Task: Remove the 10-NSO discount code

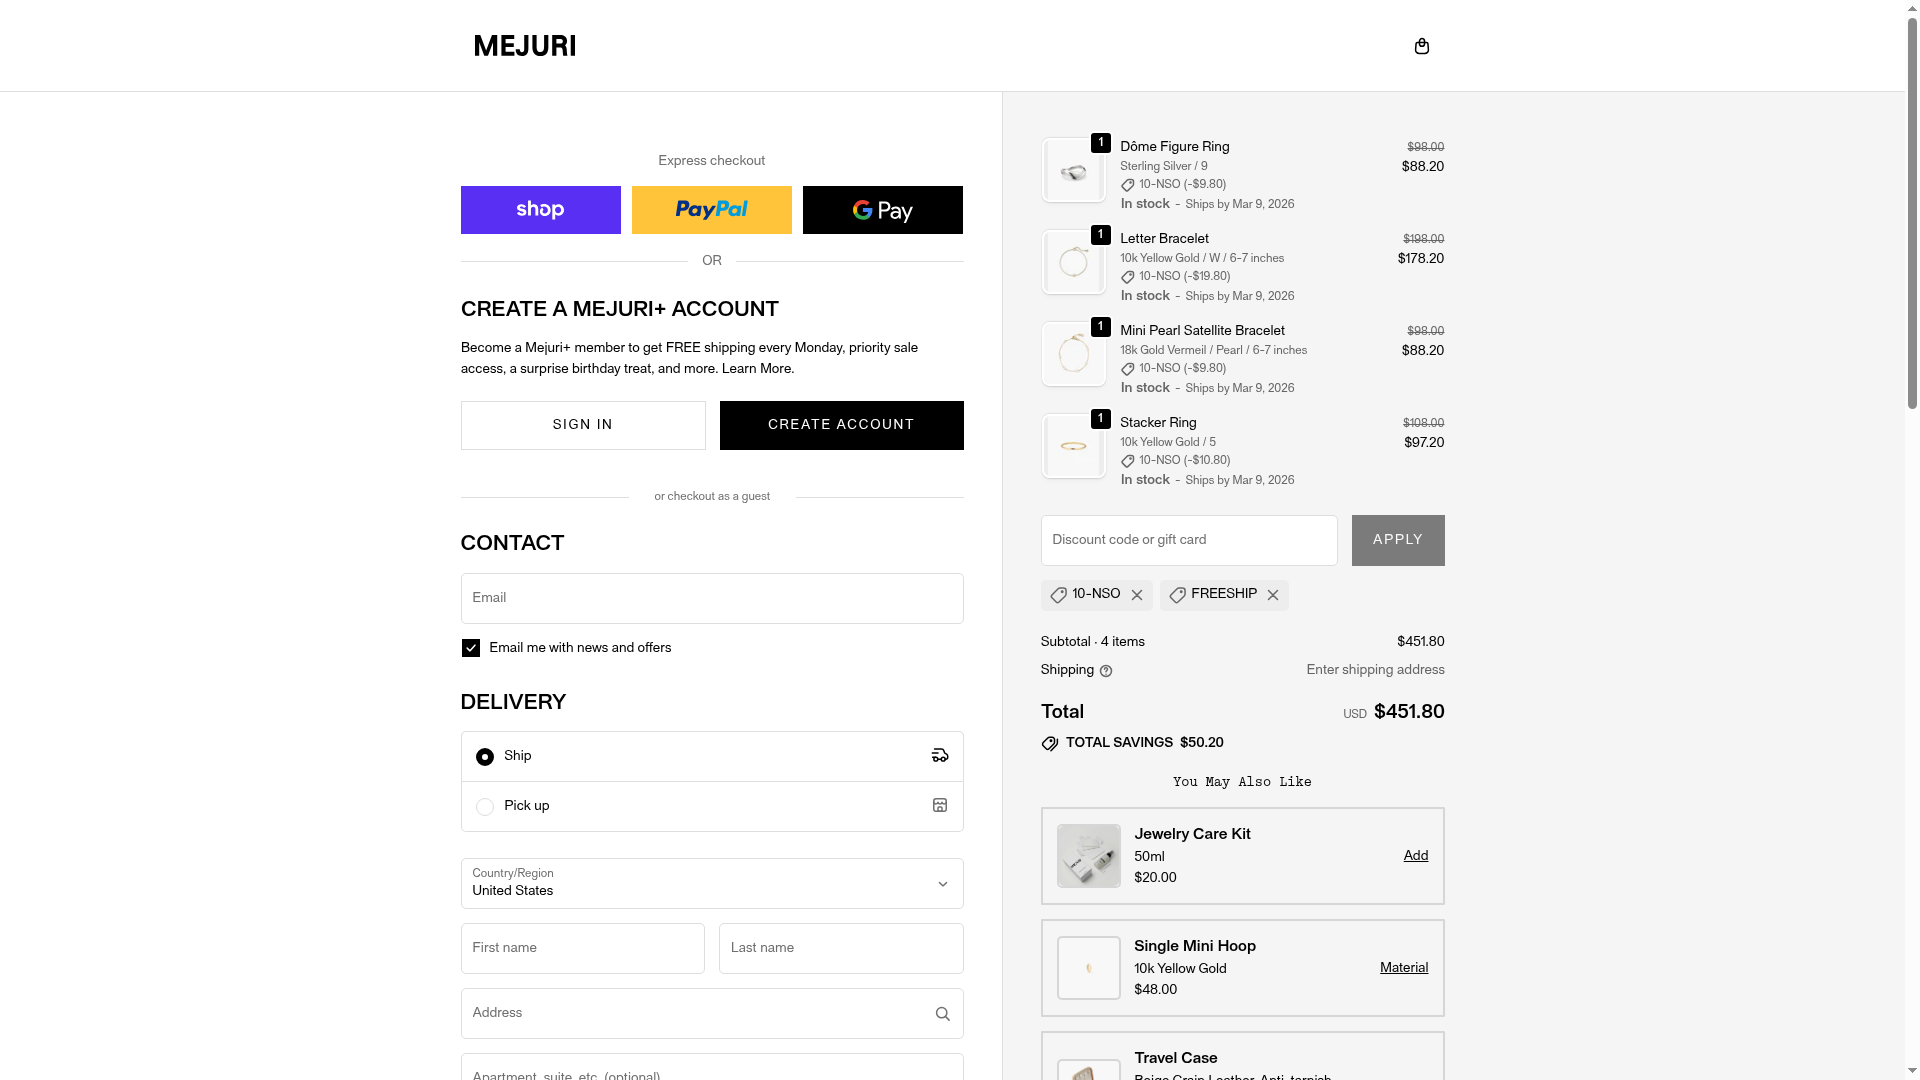Action: (1137, 595)
